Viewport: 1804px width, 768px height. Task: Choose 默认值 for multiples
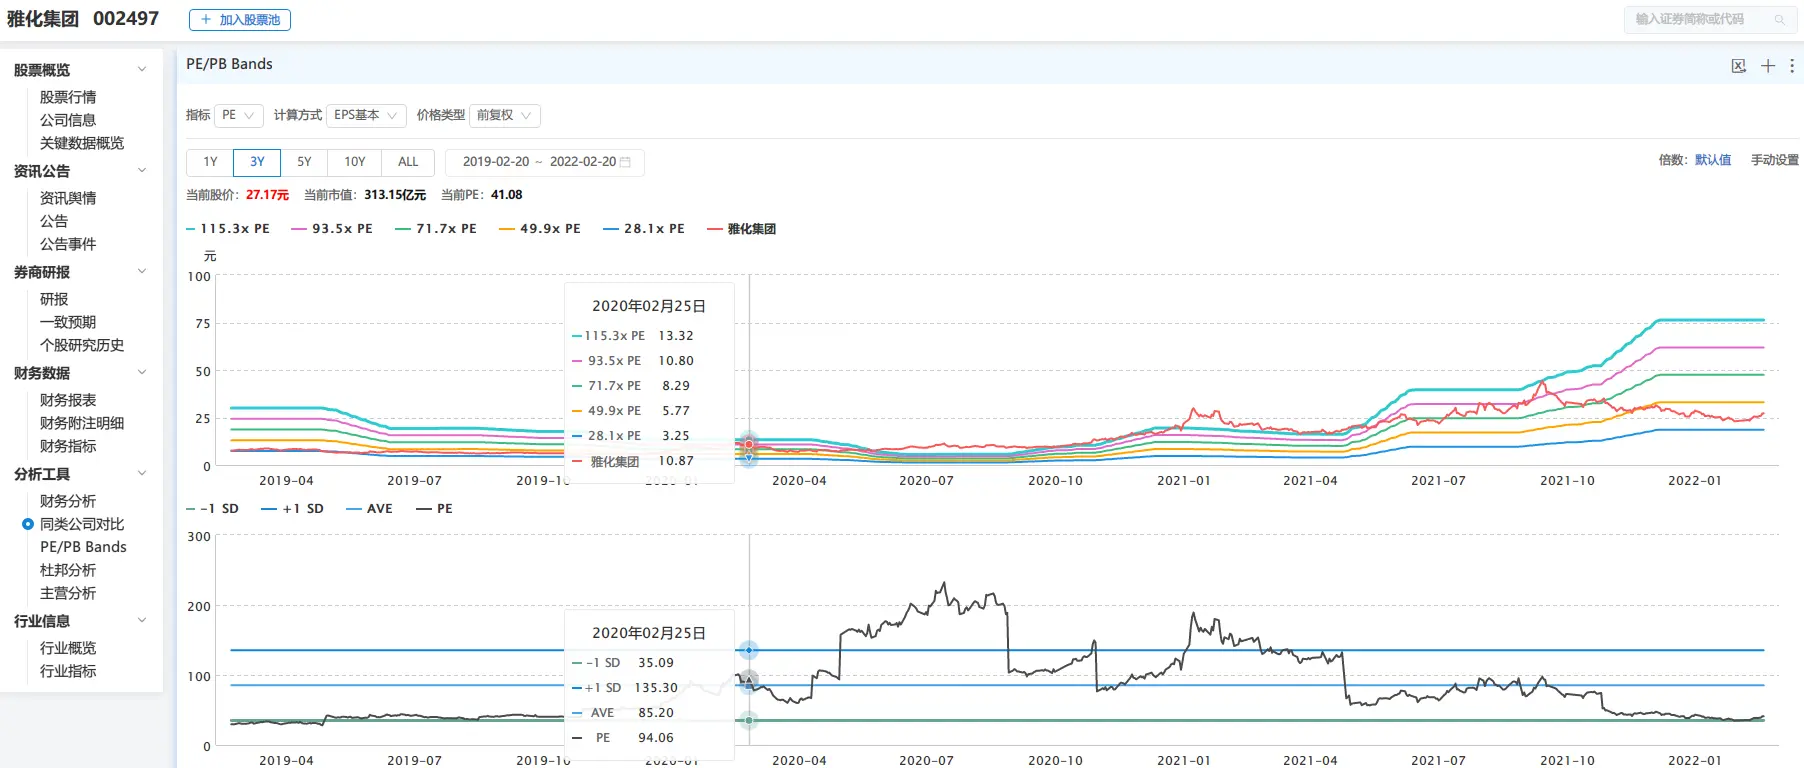click(1713, 160)
